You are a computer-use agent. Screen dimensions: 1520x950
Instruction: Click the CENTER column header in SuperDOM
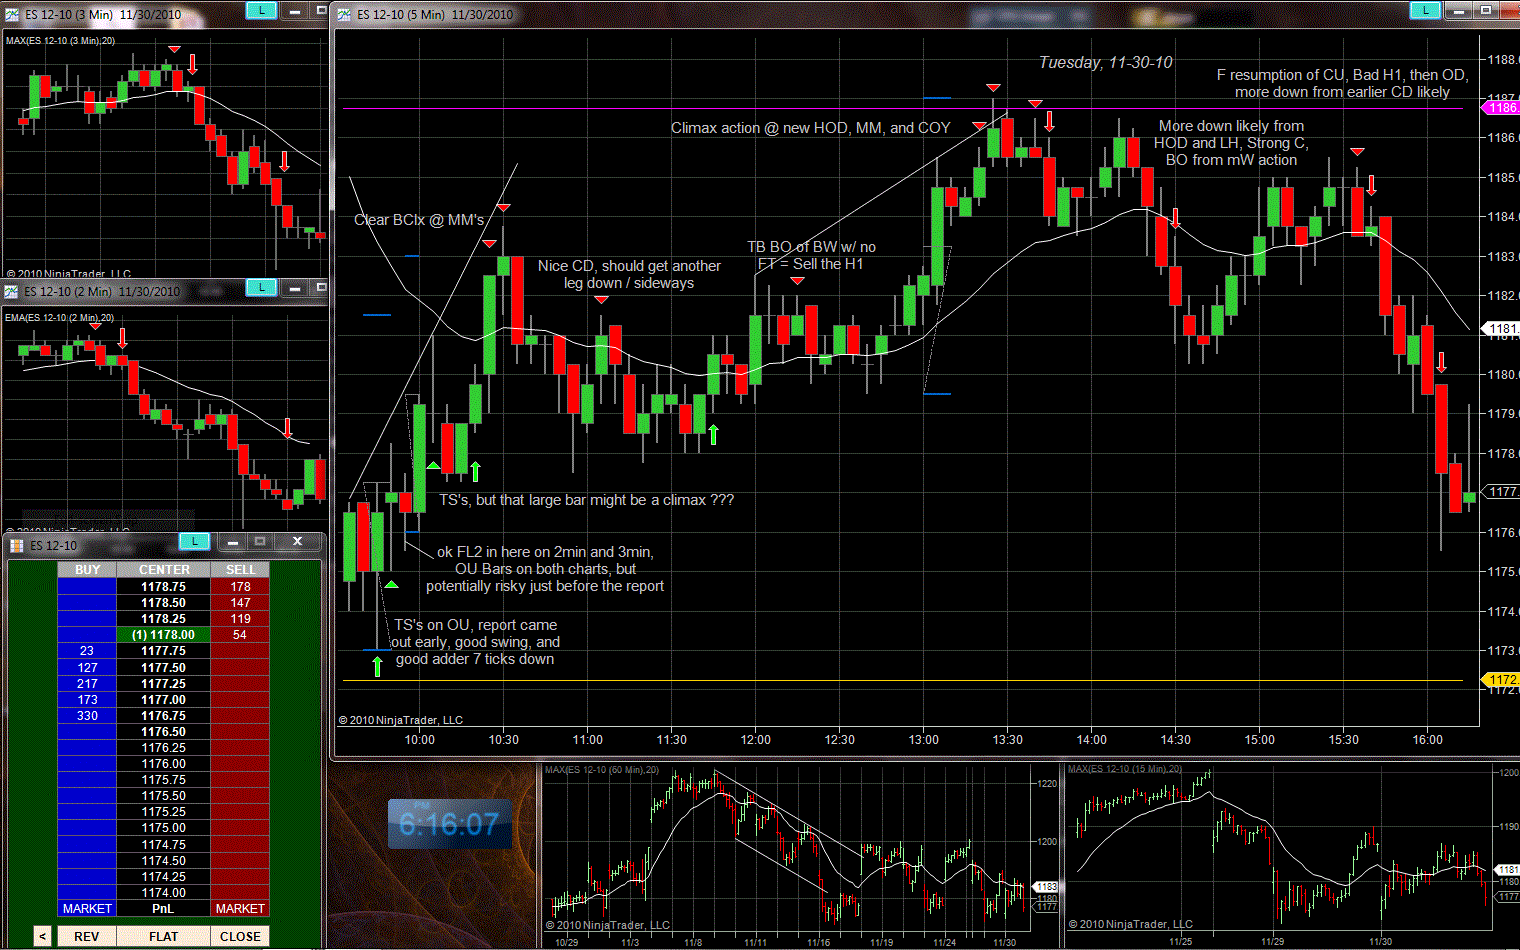point(164,569)
